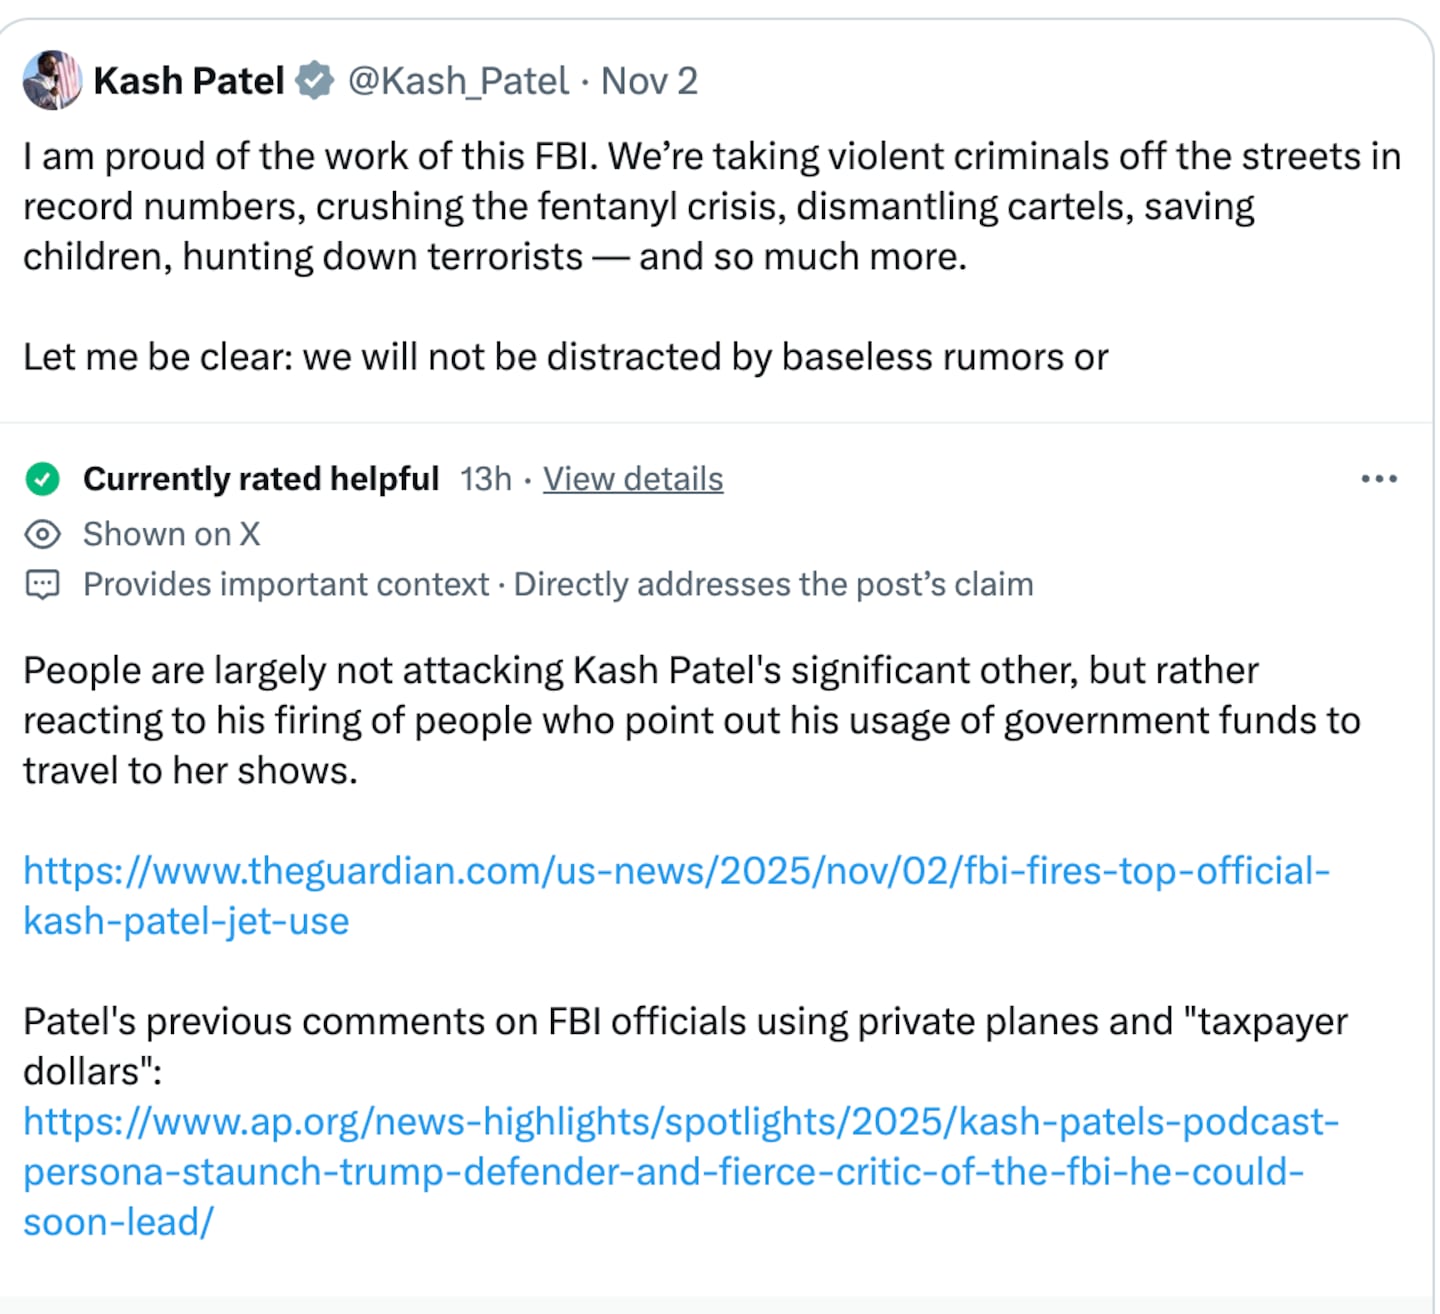
Task: Select the @Kash_Patel username handle
Action: [x=456, y=81]
